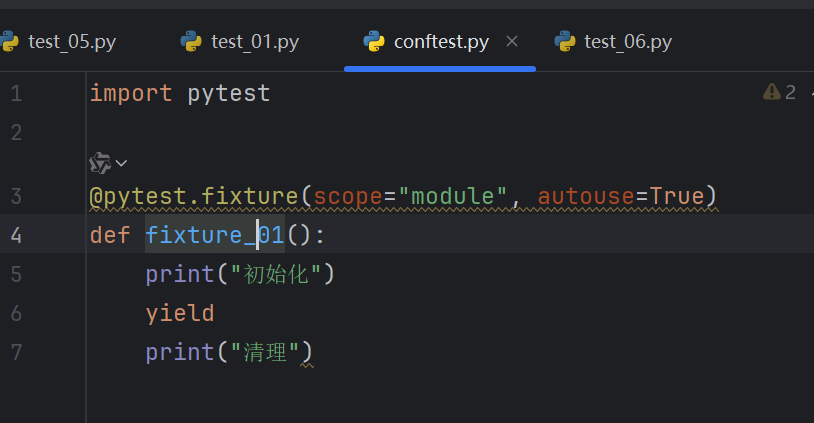
Task: Click the Python icon on test_01.py tab
Action: point(191,42)
